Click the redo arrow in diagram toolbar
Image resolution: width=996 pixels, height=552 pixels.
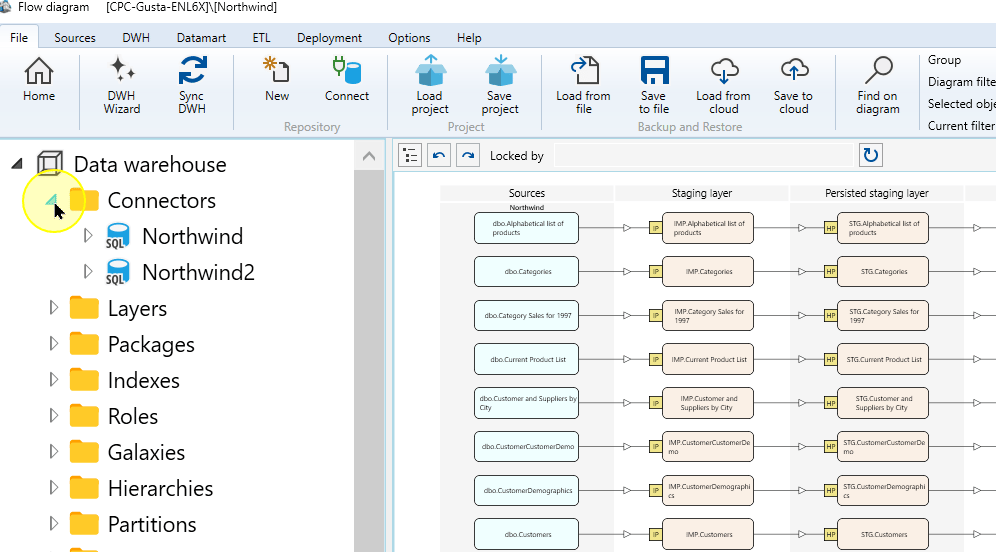(x=468, y=156)
